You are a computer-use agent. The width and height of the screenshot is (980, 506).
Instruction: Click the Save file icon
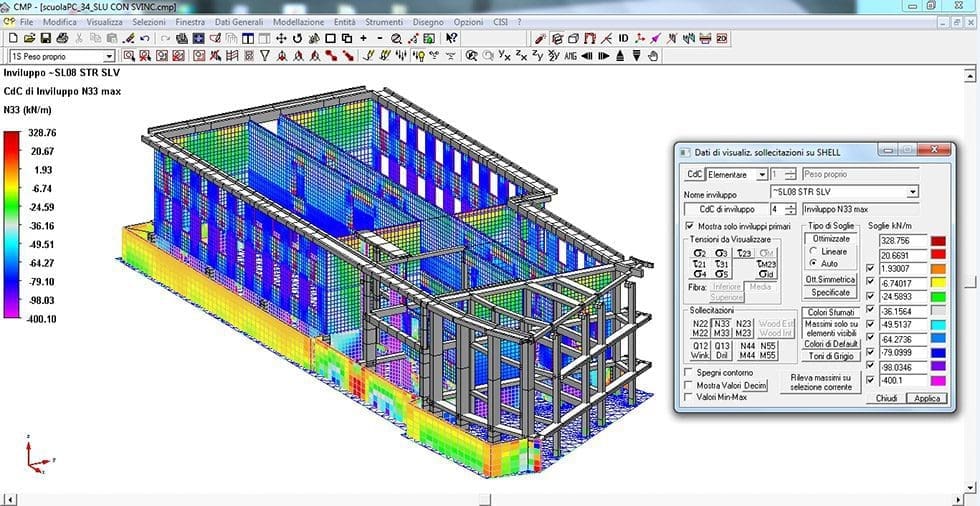pos(45,38)
